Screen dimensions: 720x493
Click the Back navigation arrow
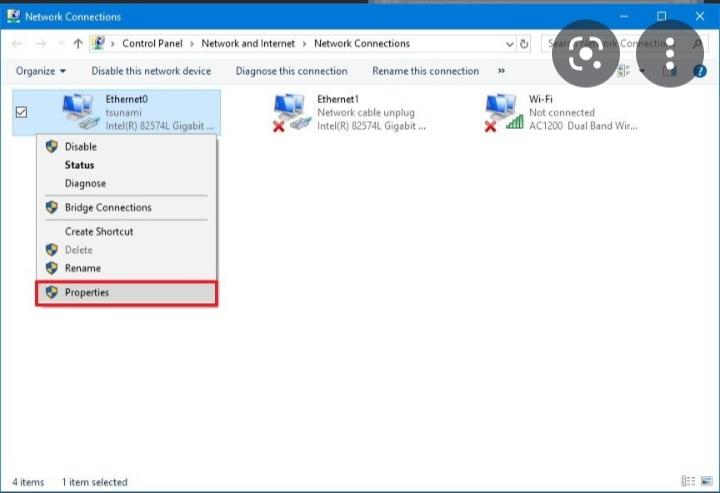[16, 44]
